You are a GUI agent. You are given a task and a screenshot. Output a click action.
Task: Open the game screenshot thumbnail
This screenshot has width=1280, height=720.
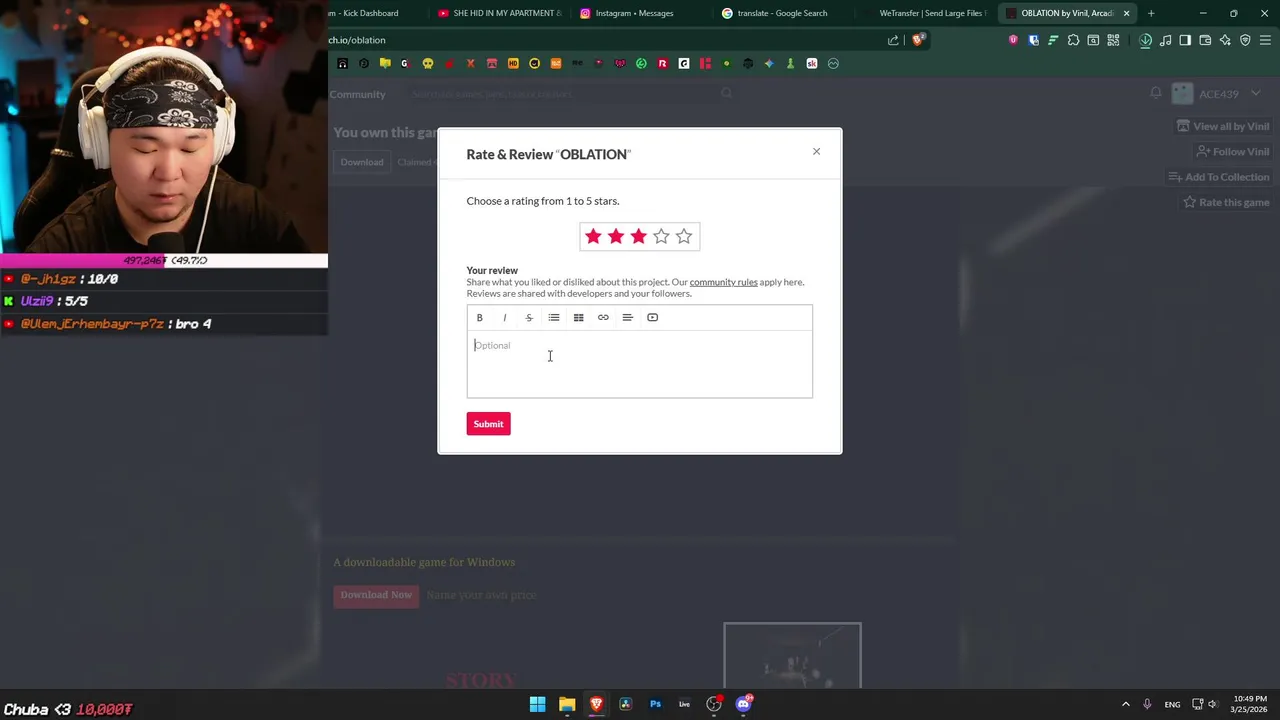click(792, 656)
